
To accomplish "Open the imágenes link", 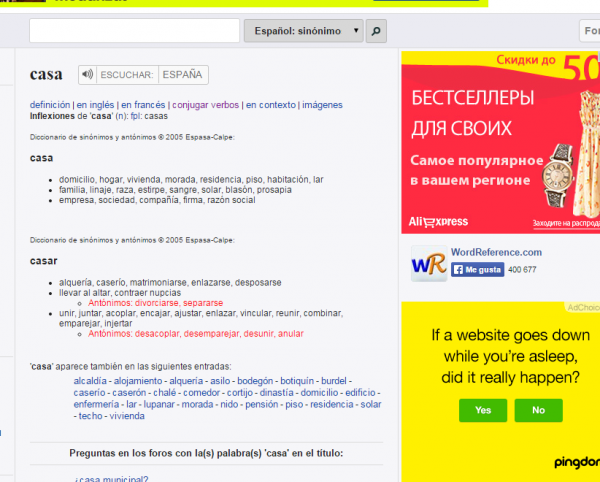I will pyautogui.click(x=322, y=105).
